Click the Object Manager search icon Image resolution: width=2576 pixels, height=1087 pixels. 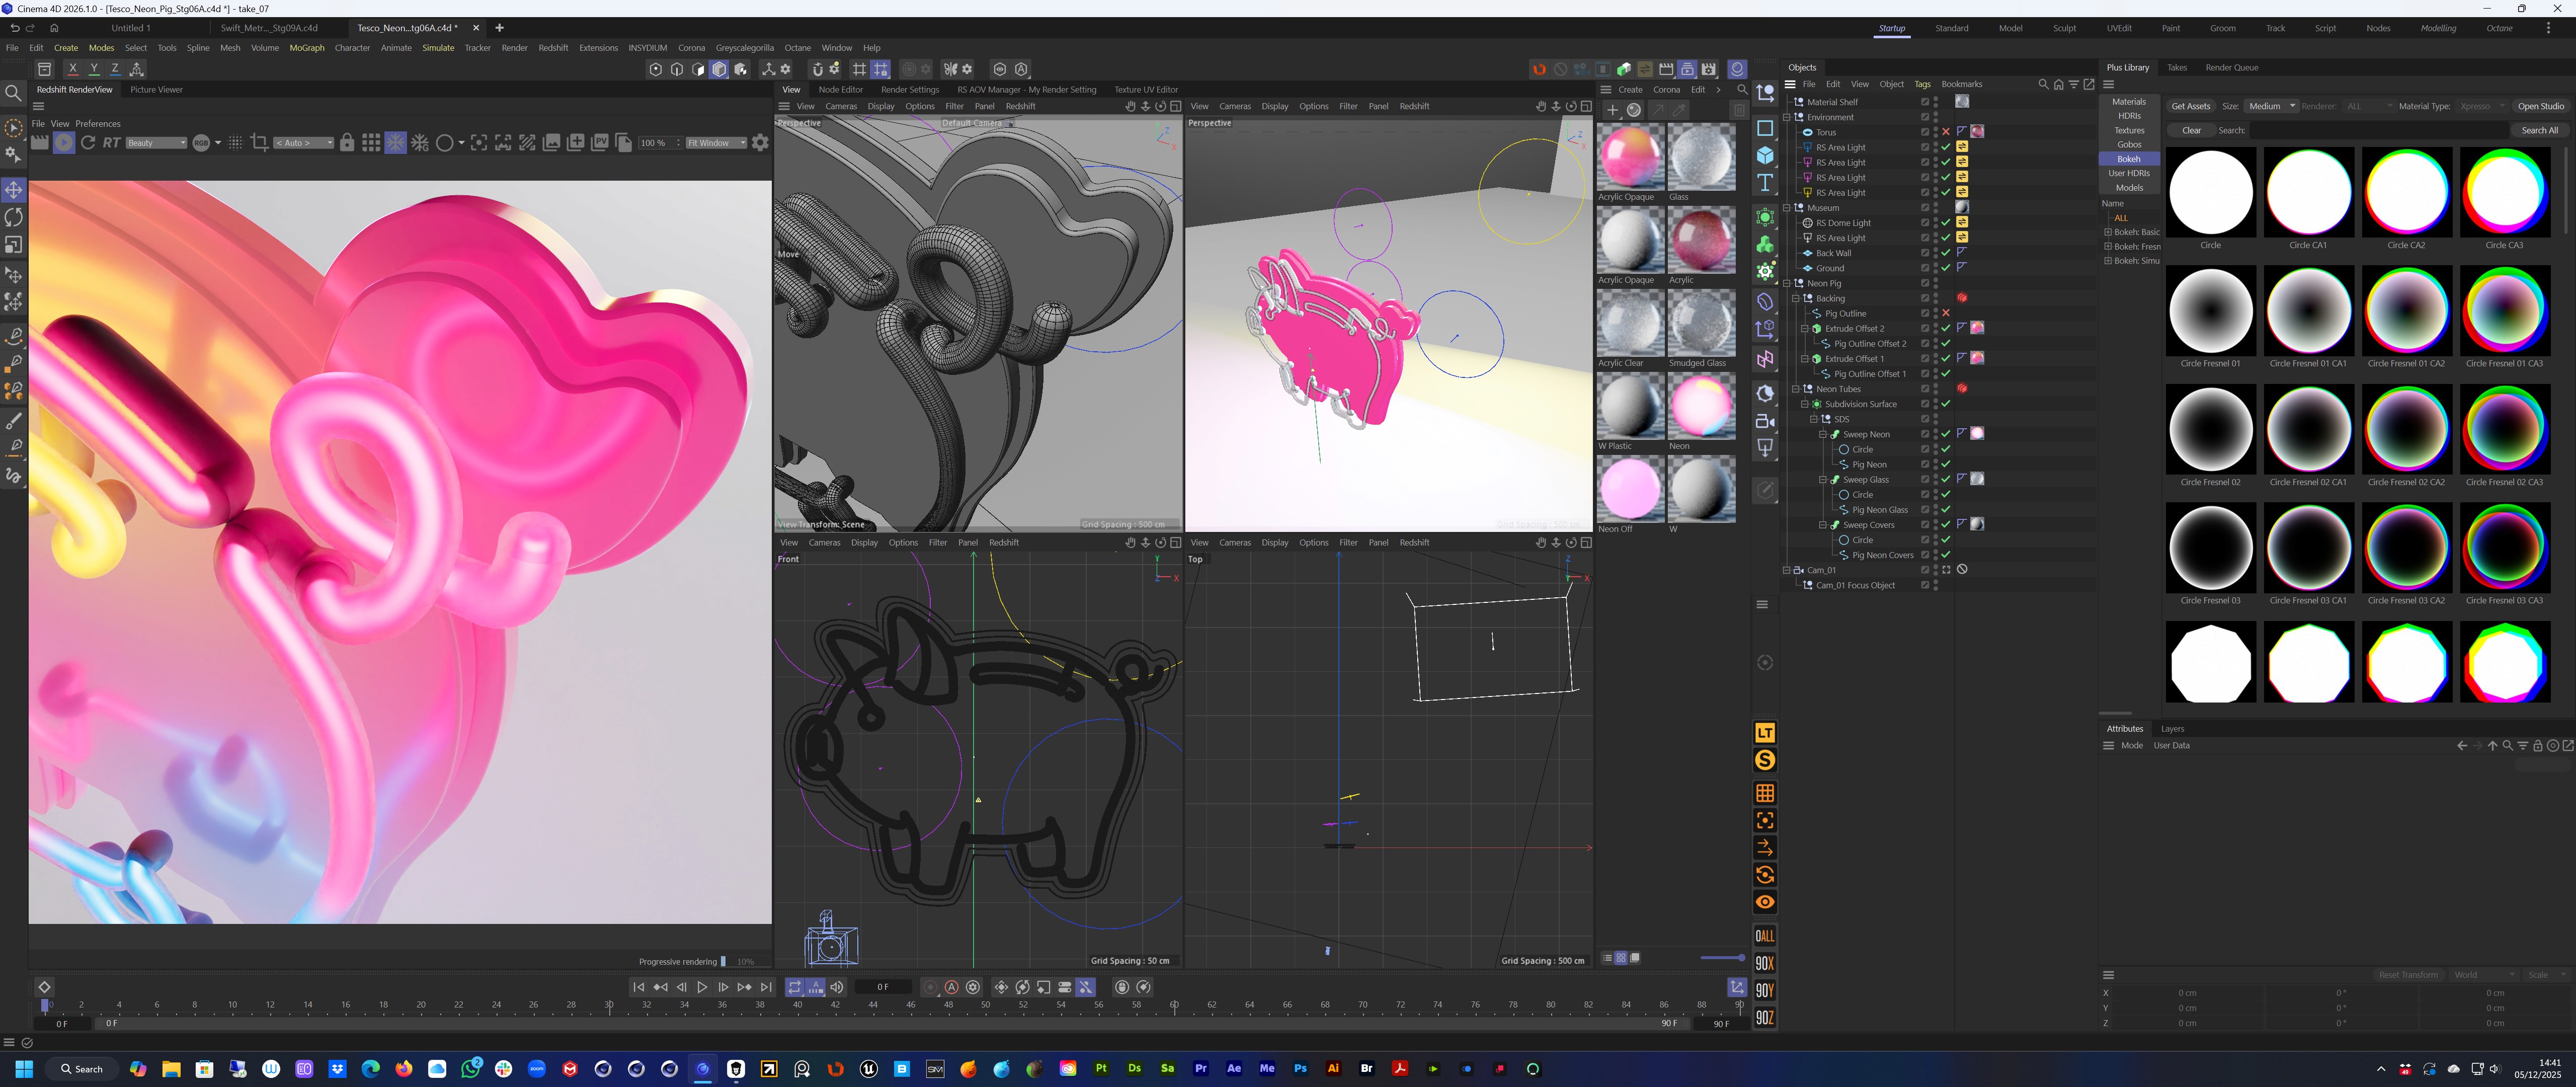coord(2042,84)
